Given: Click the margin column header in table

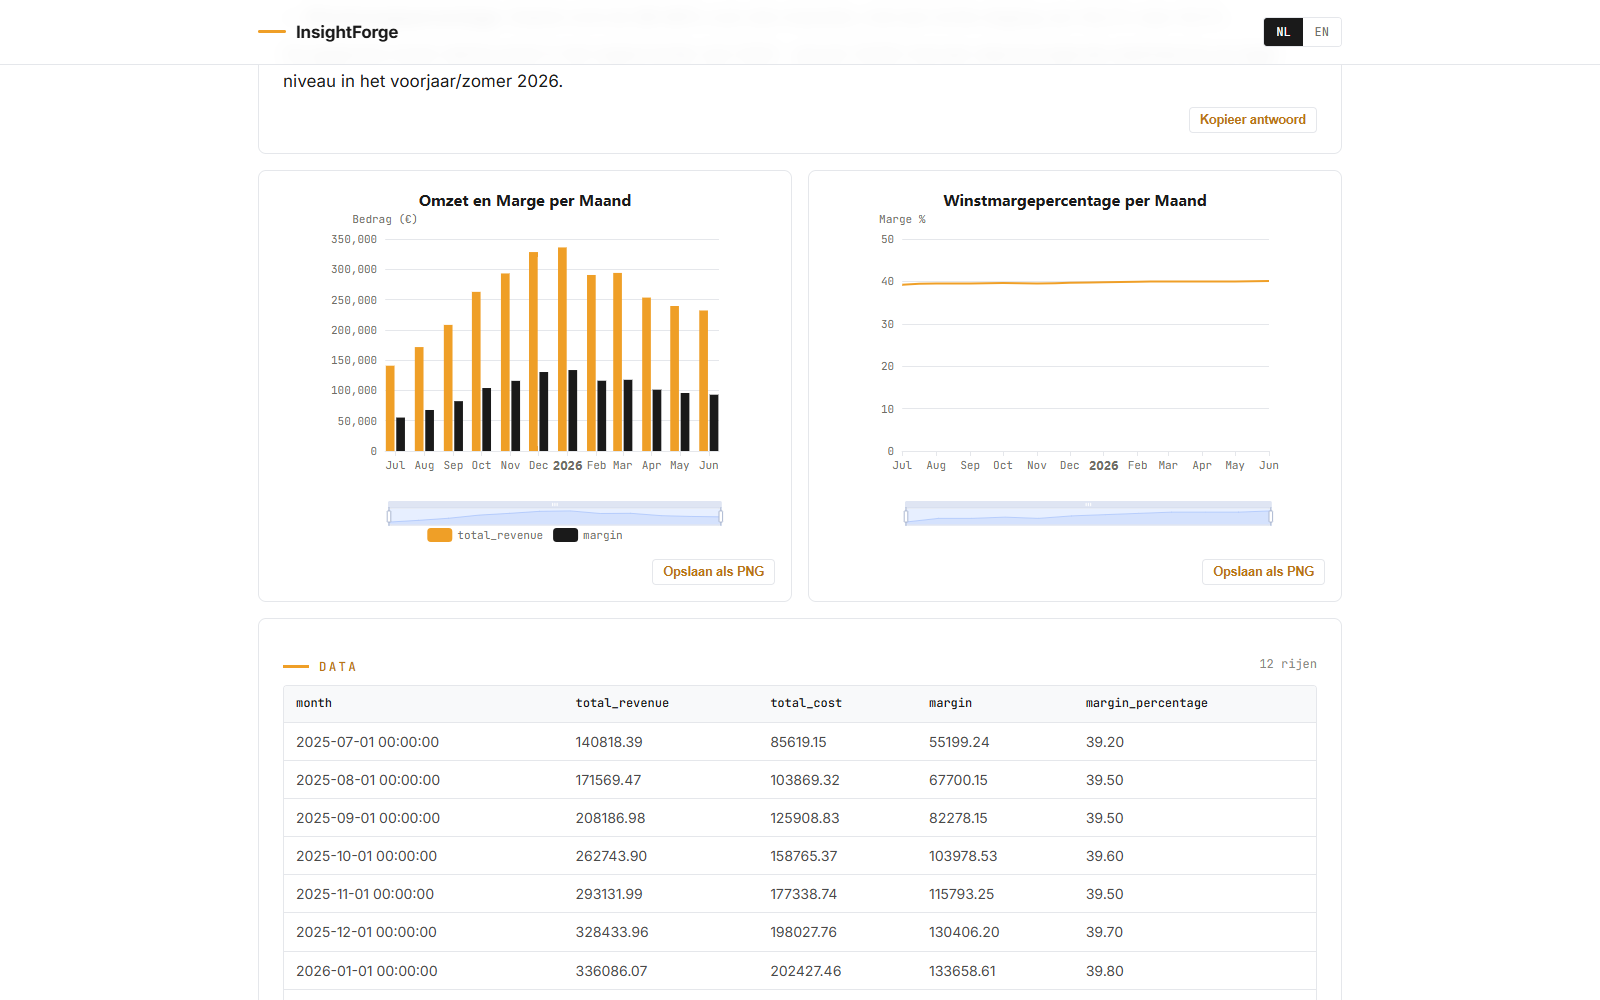Looking at the screenshot, I should (950, 704).
